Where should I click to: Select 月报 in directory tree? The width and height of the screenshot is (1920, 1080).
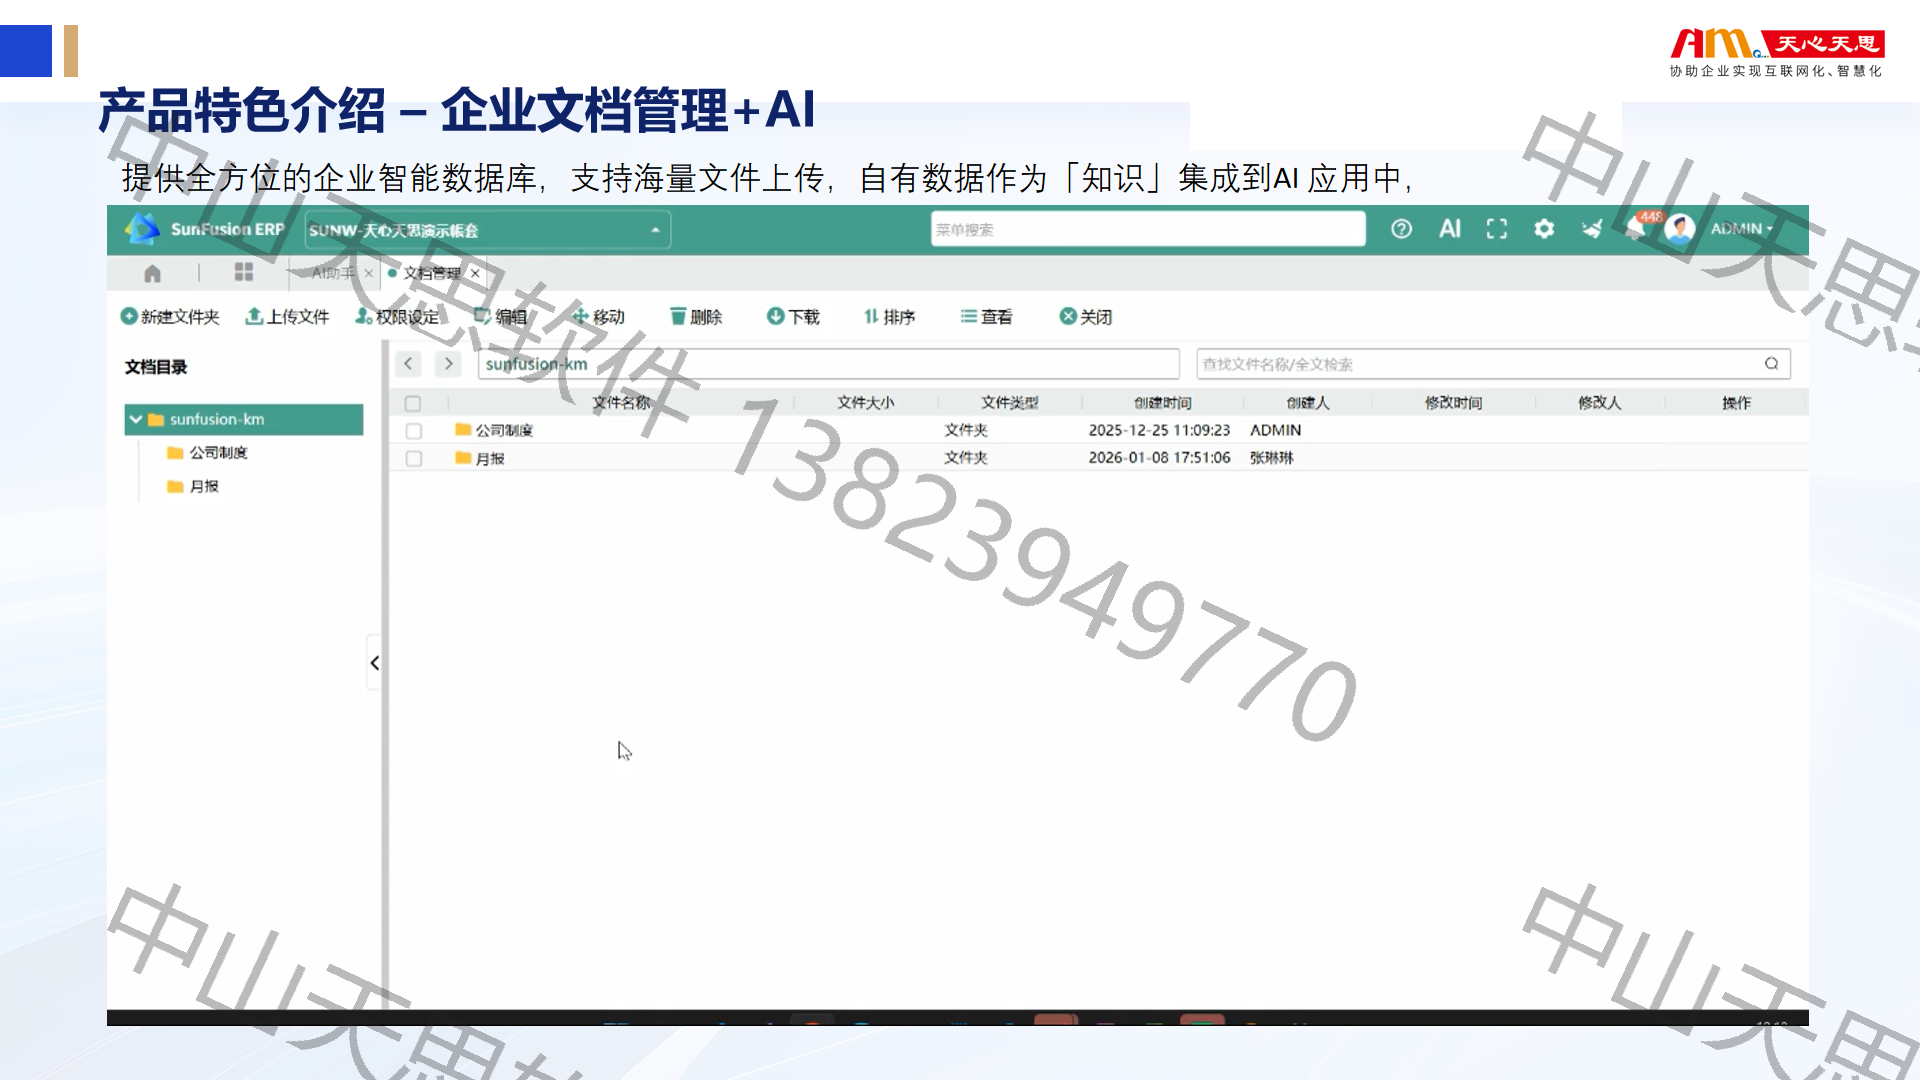point(204,487)
